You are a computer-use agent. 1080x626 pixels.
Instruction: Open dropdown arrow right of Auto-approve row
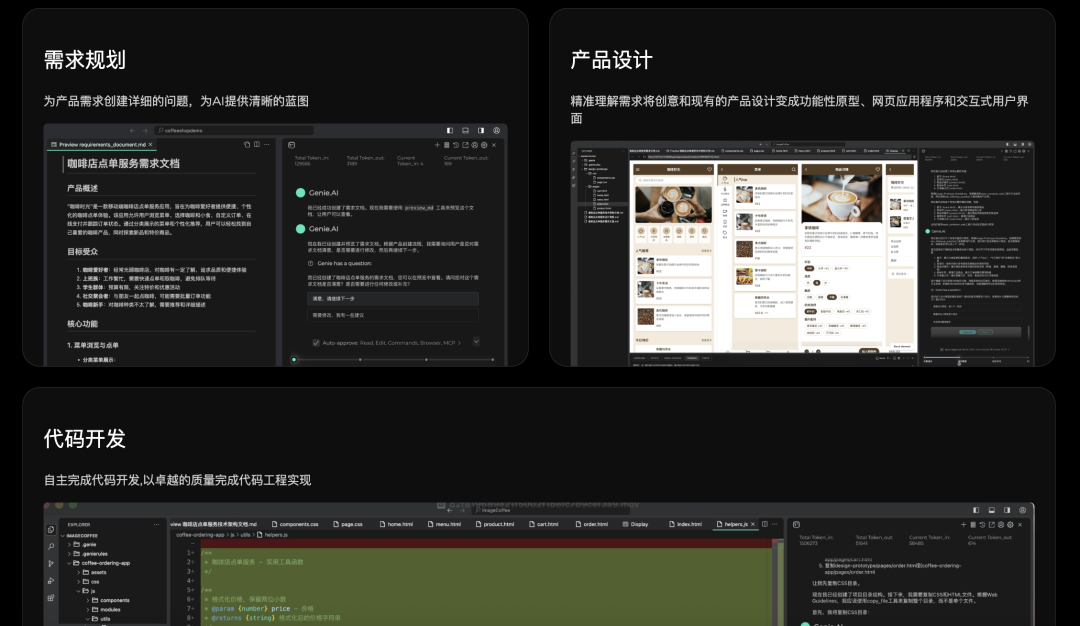[476, 341]
